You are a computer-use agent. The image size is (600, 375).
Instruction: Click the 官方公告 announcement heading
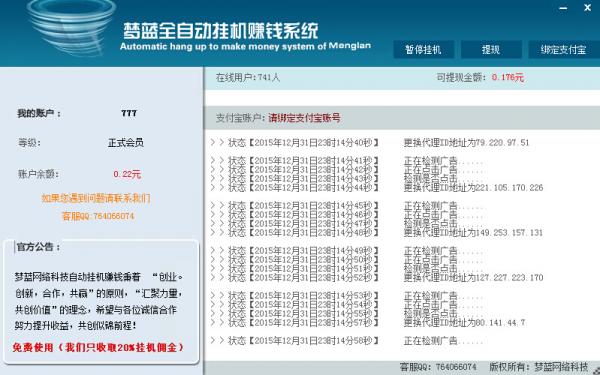(38, 247)
